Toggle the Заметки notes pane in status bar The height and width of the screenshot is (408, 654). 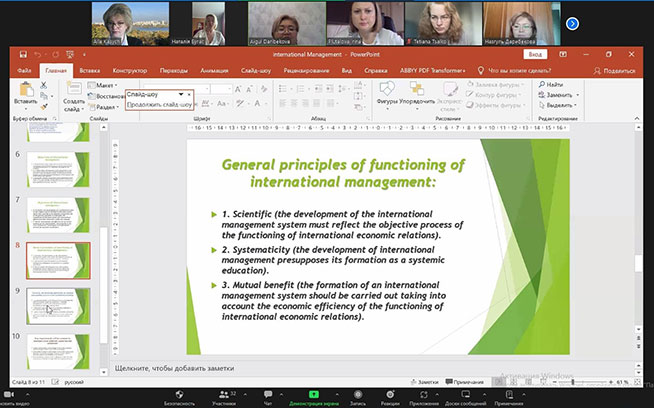[x=425, y=382]
